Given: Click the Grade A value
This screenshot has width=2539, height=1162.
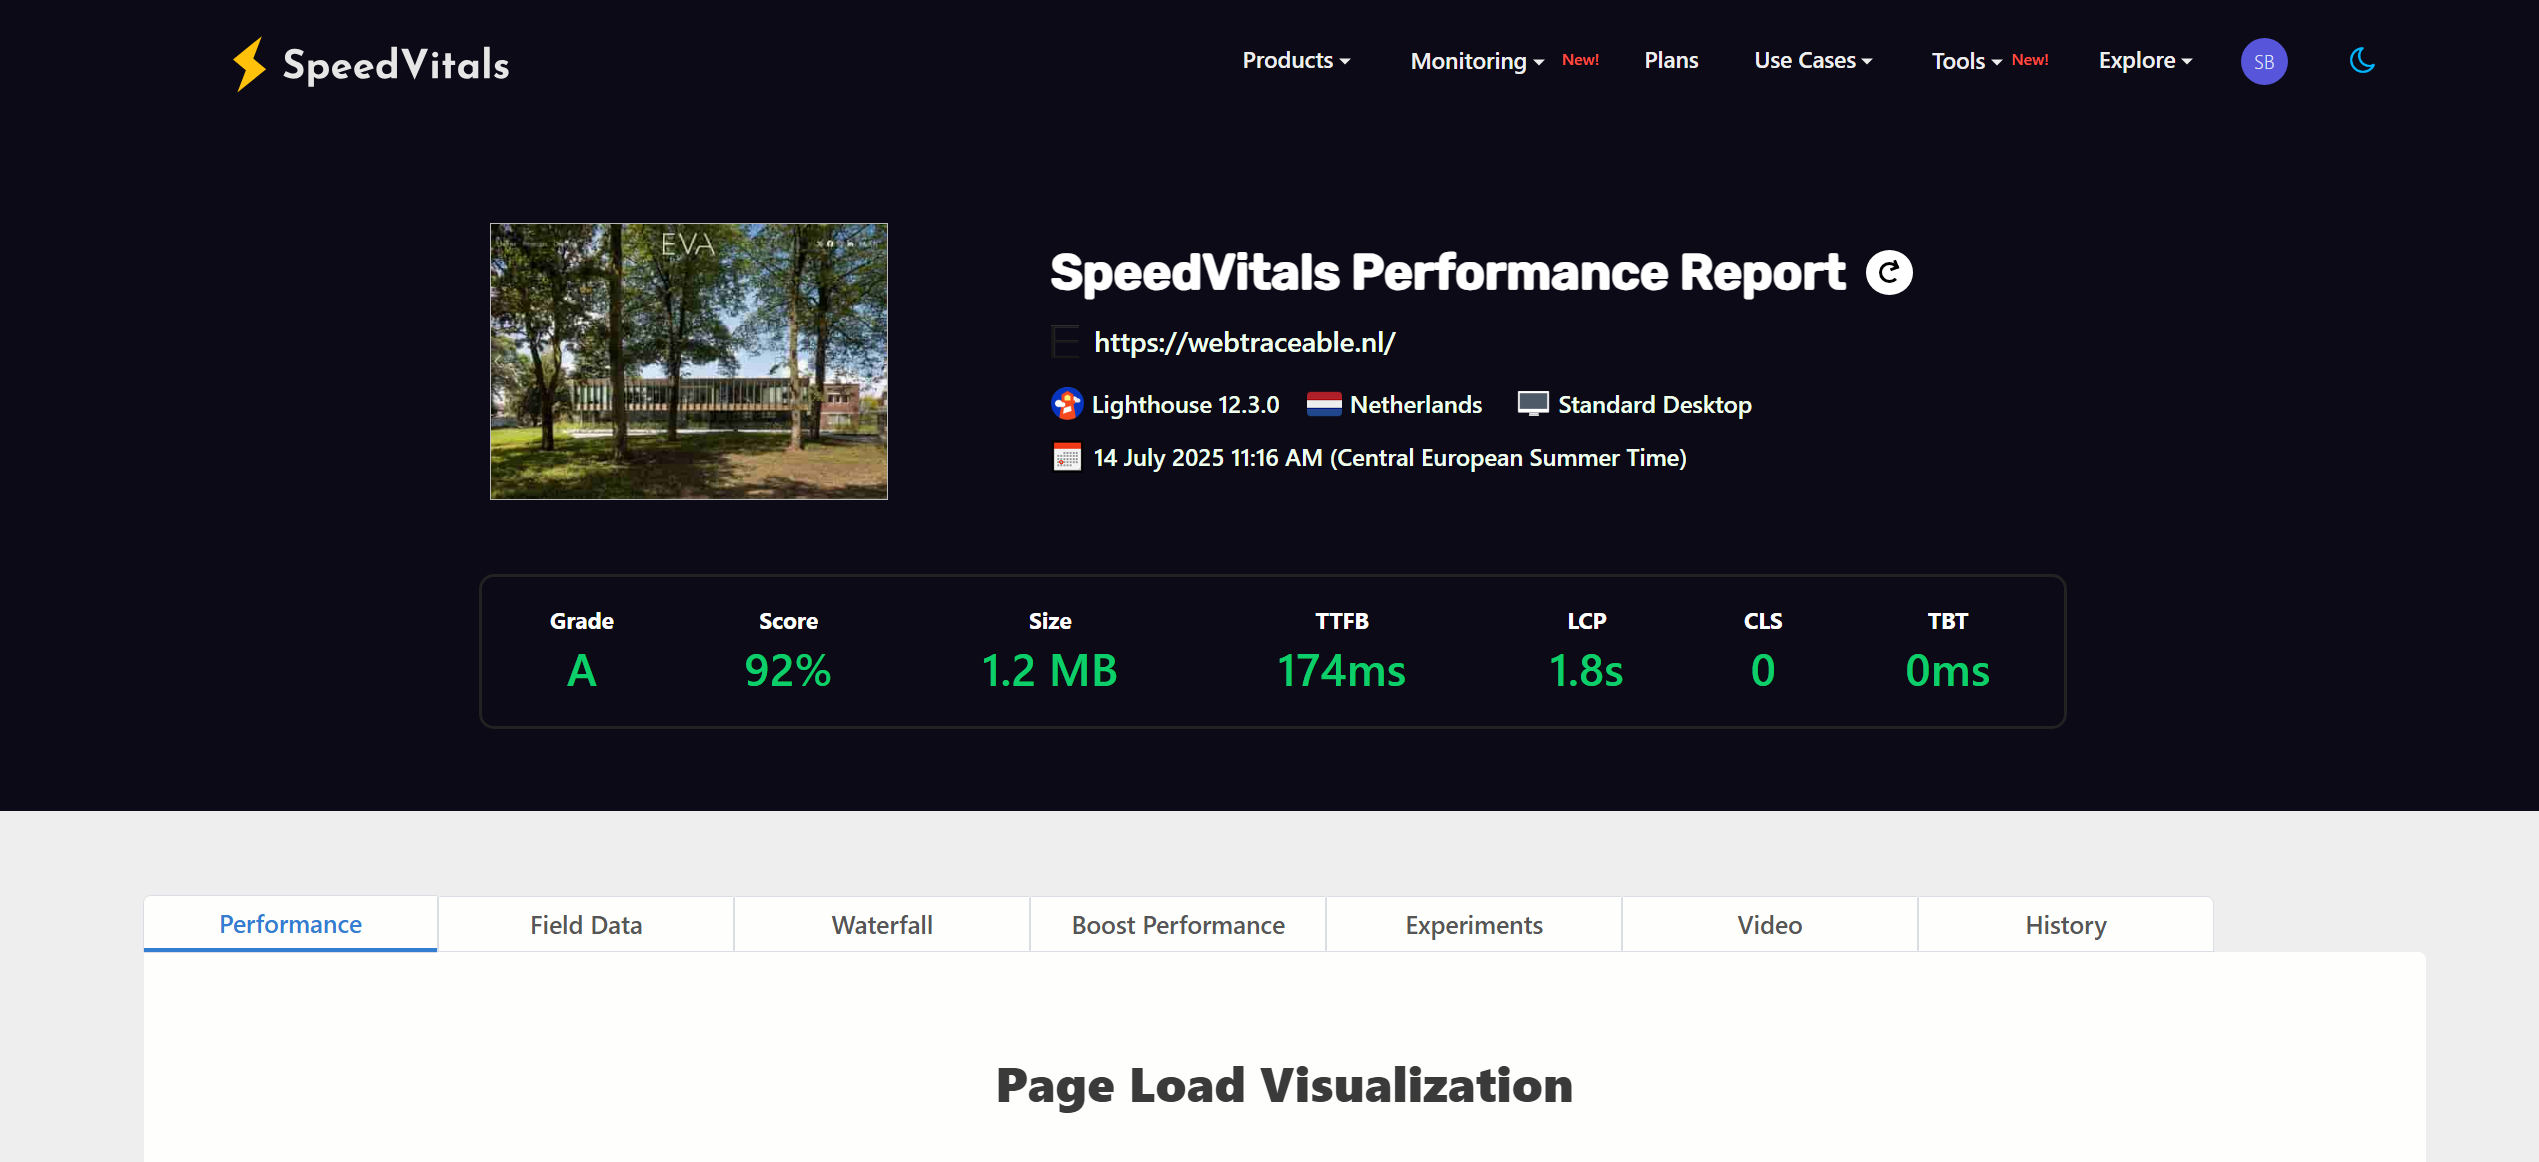Looking at the screenshot, I should tap(582, 670).
